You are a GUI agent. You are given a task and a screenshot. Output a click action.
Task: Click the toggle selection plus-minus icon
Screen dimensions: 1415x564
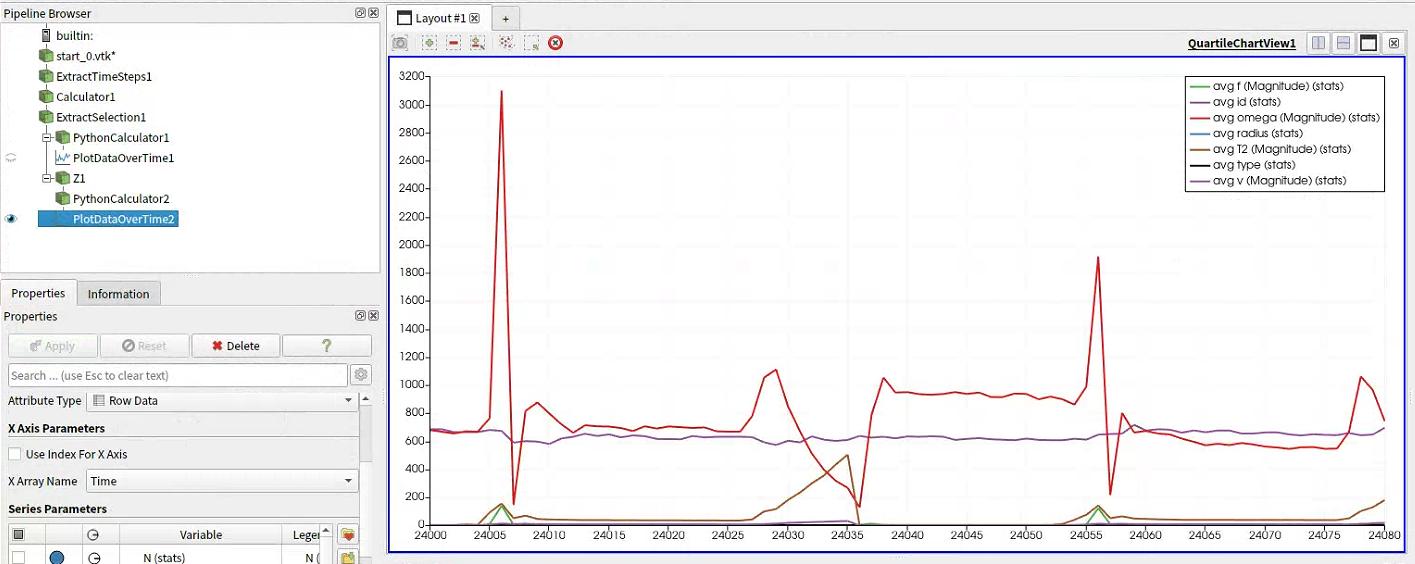click(x=478, y=43)
